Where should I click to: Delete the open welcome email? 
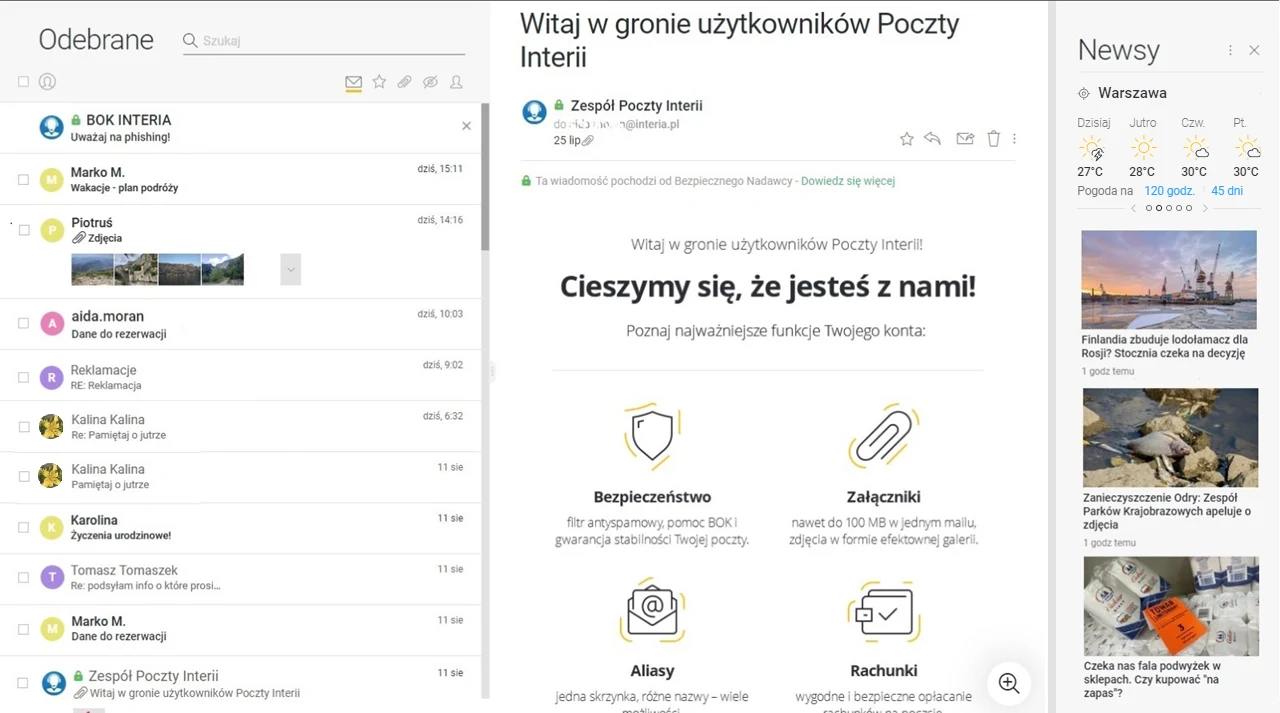[x=993, y=139]
